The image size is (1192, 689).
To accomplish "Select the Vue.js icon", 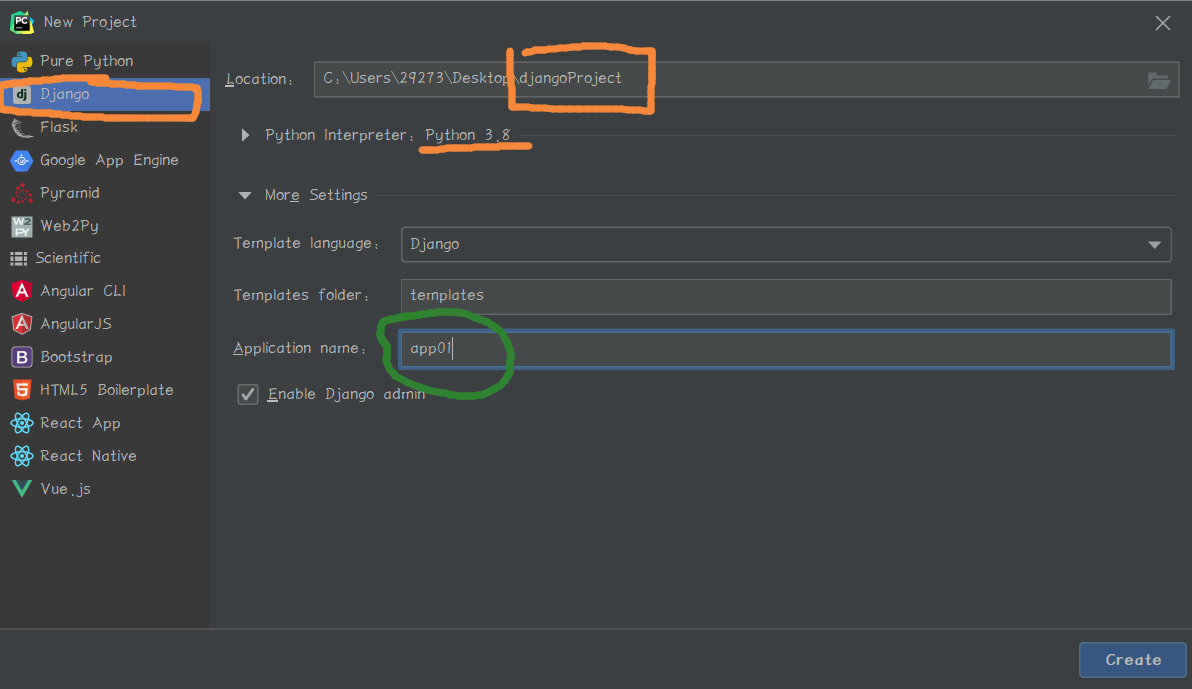I will point(21,489).
